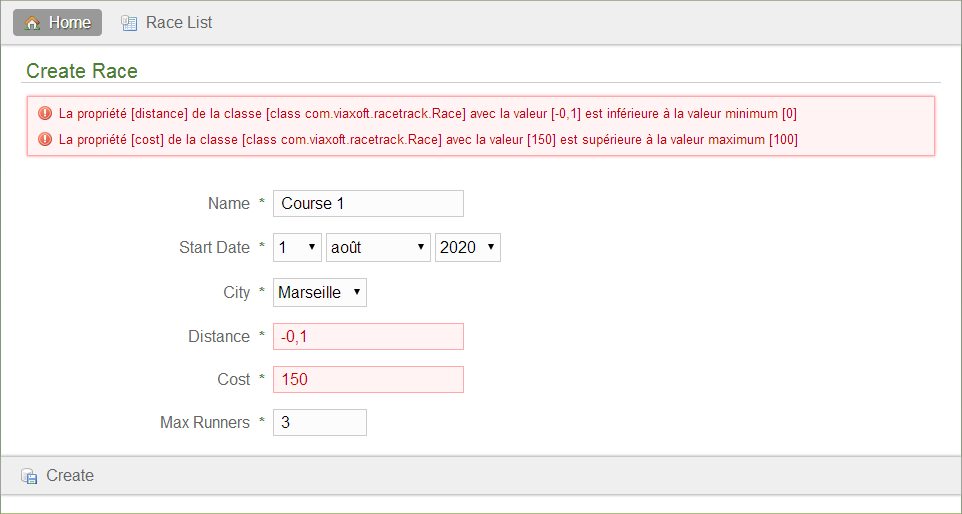Focus the Cost field with 150
This screenshot has width=962, height=514.
(x=368, y=380)
